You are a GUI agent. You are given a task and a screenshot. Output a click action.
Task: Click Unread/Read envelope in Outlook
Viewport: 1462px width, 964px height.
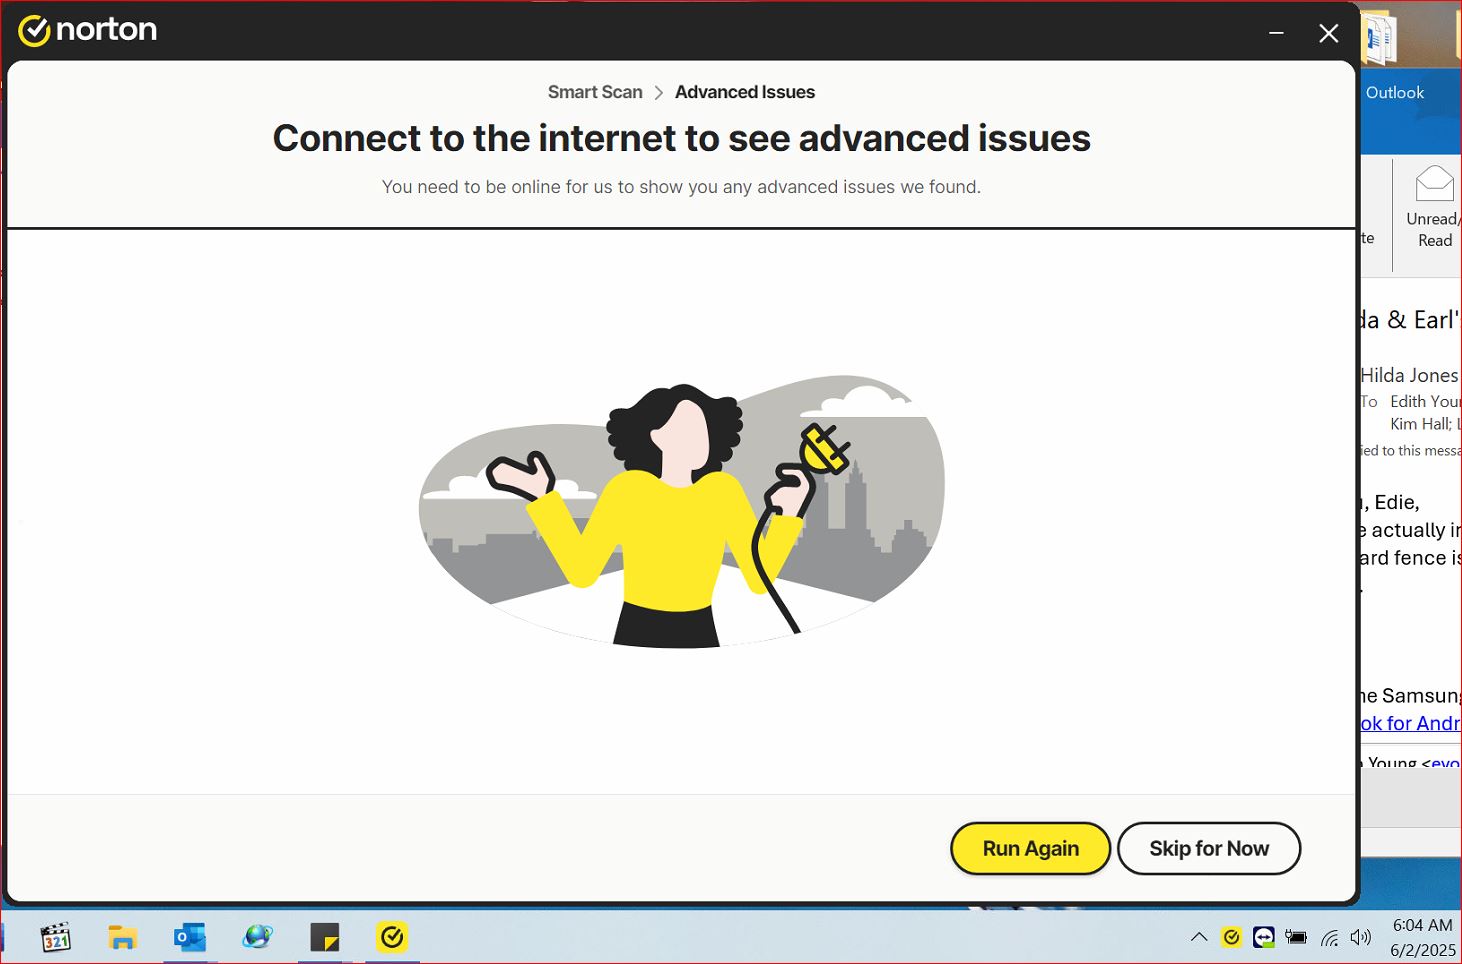tap(1434, 207)
